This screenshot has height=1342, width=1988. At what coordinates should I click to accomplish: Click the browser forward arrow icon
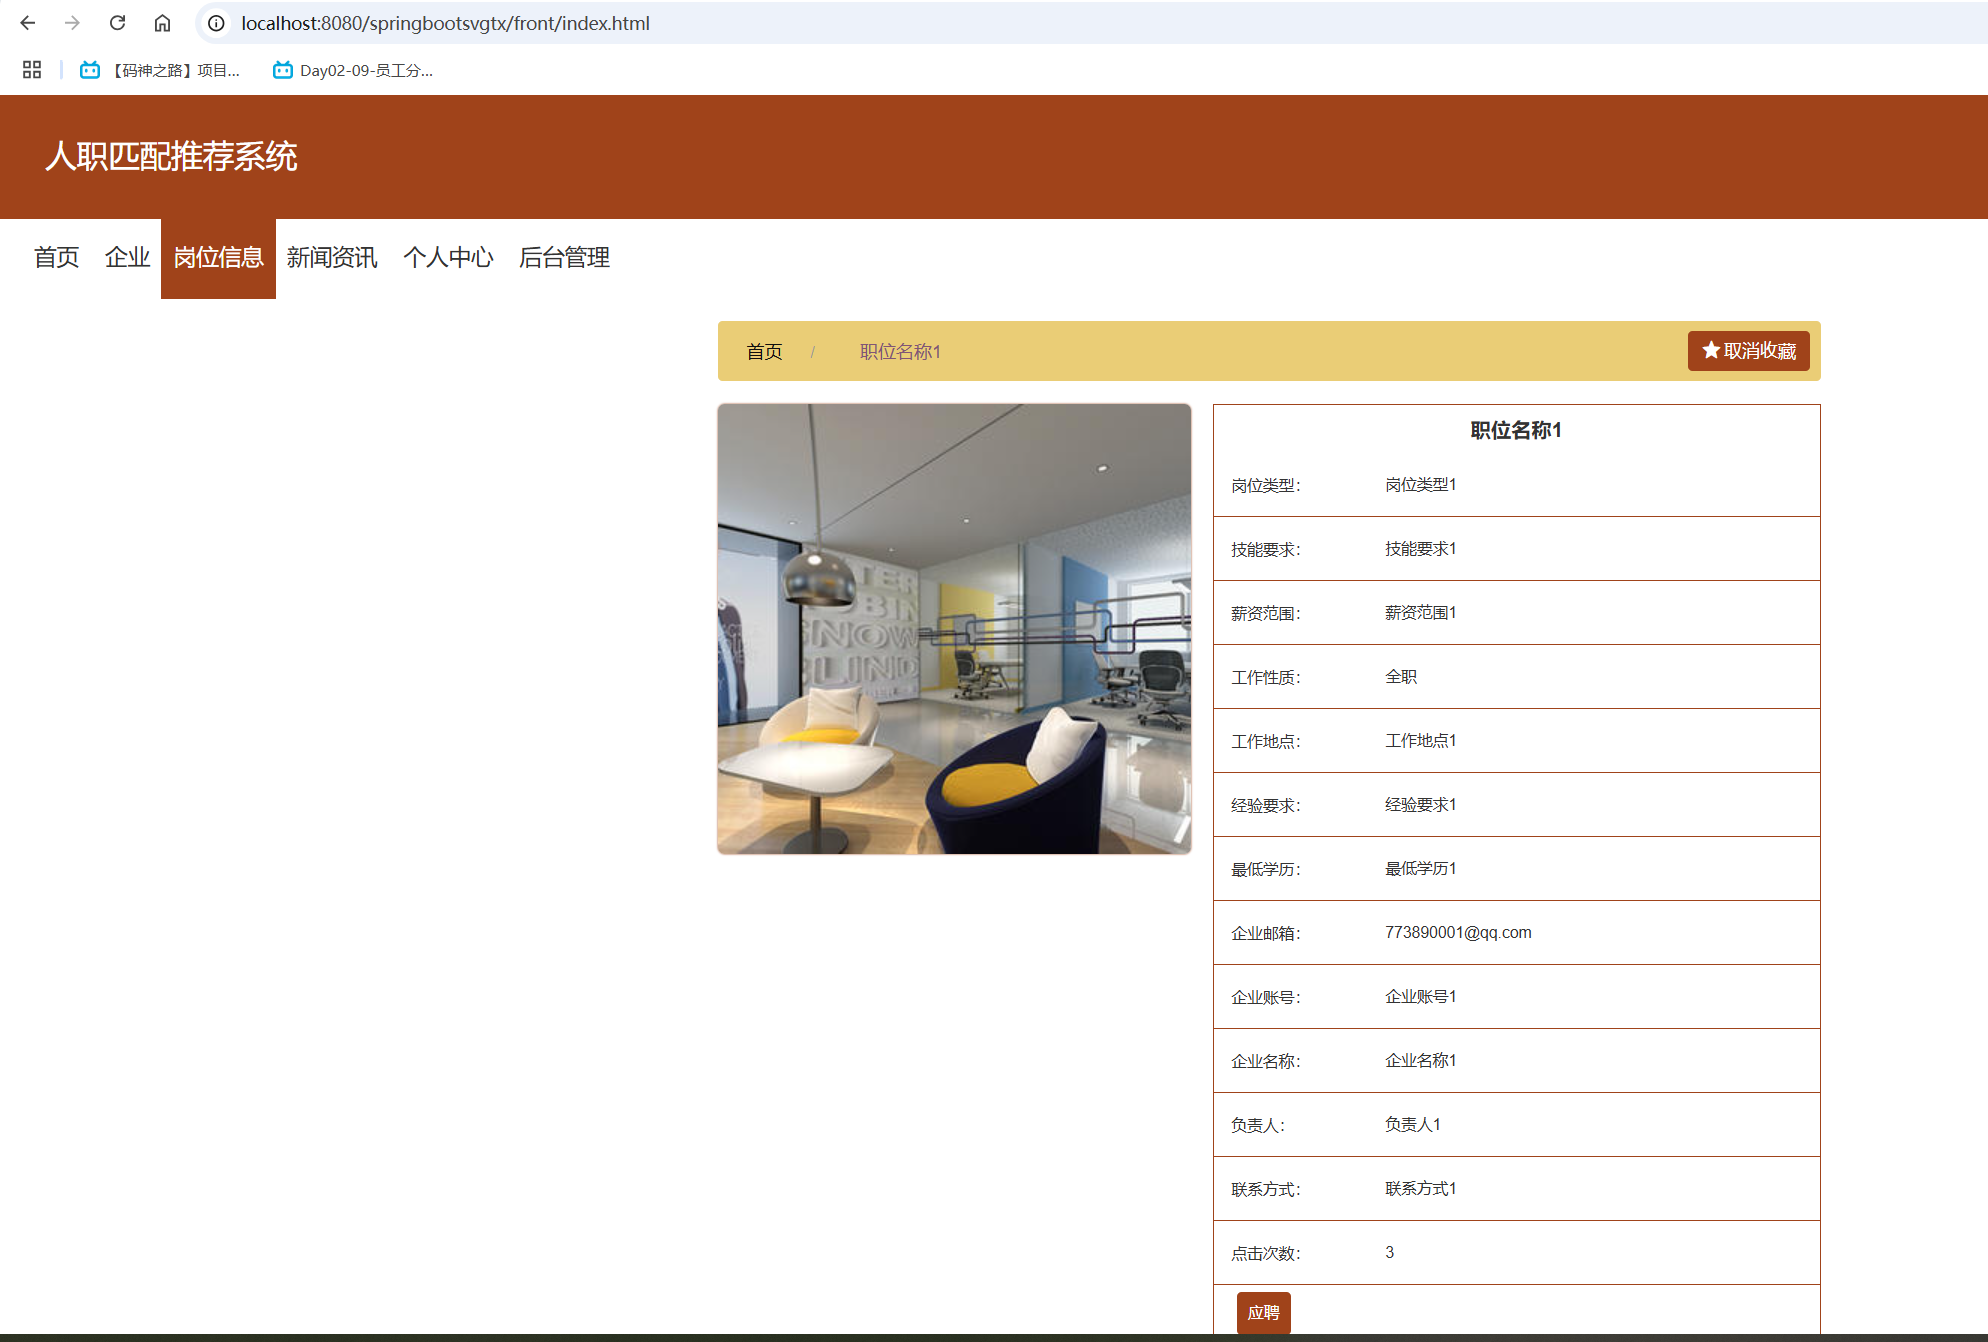click(x=72, y=22)
